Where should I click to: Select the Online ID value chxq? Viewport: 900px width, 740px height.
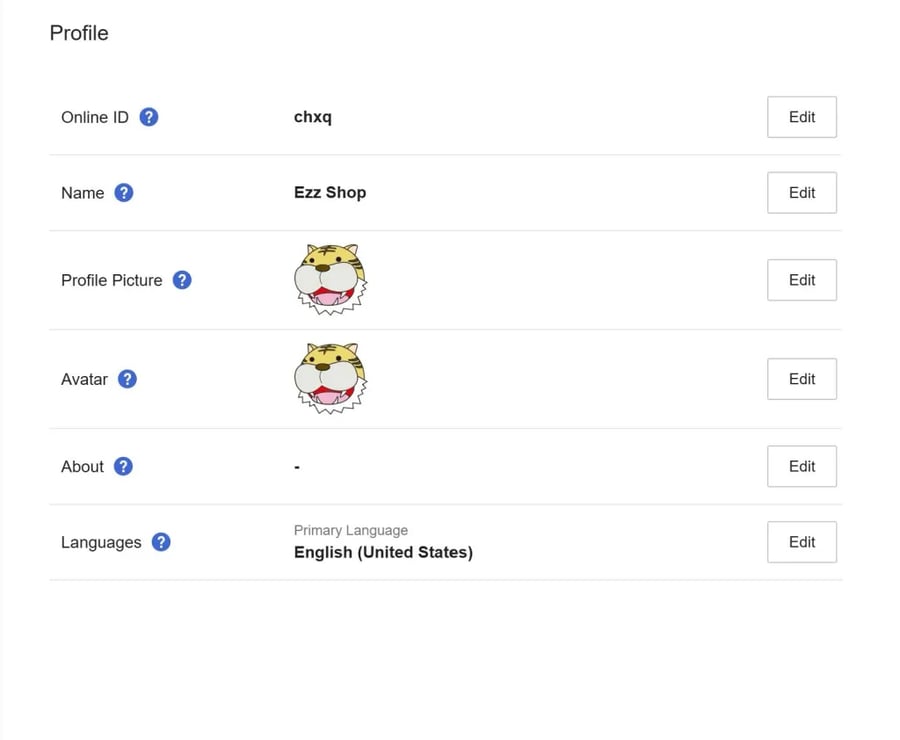(x=313, y=117)
